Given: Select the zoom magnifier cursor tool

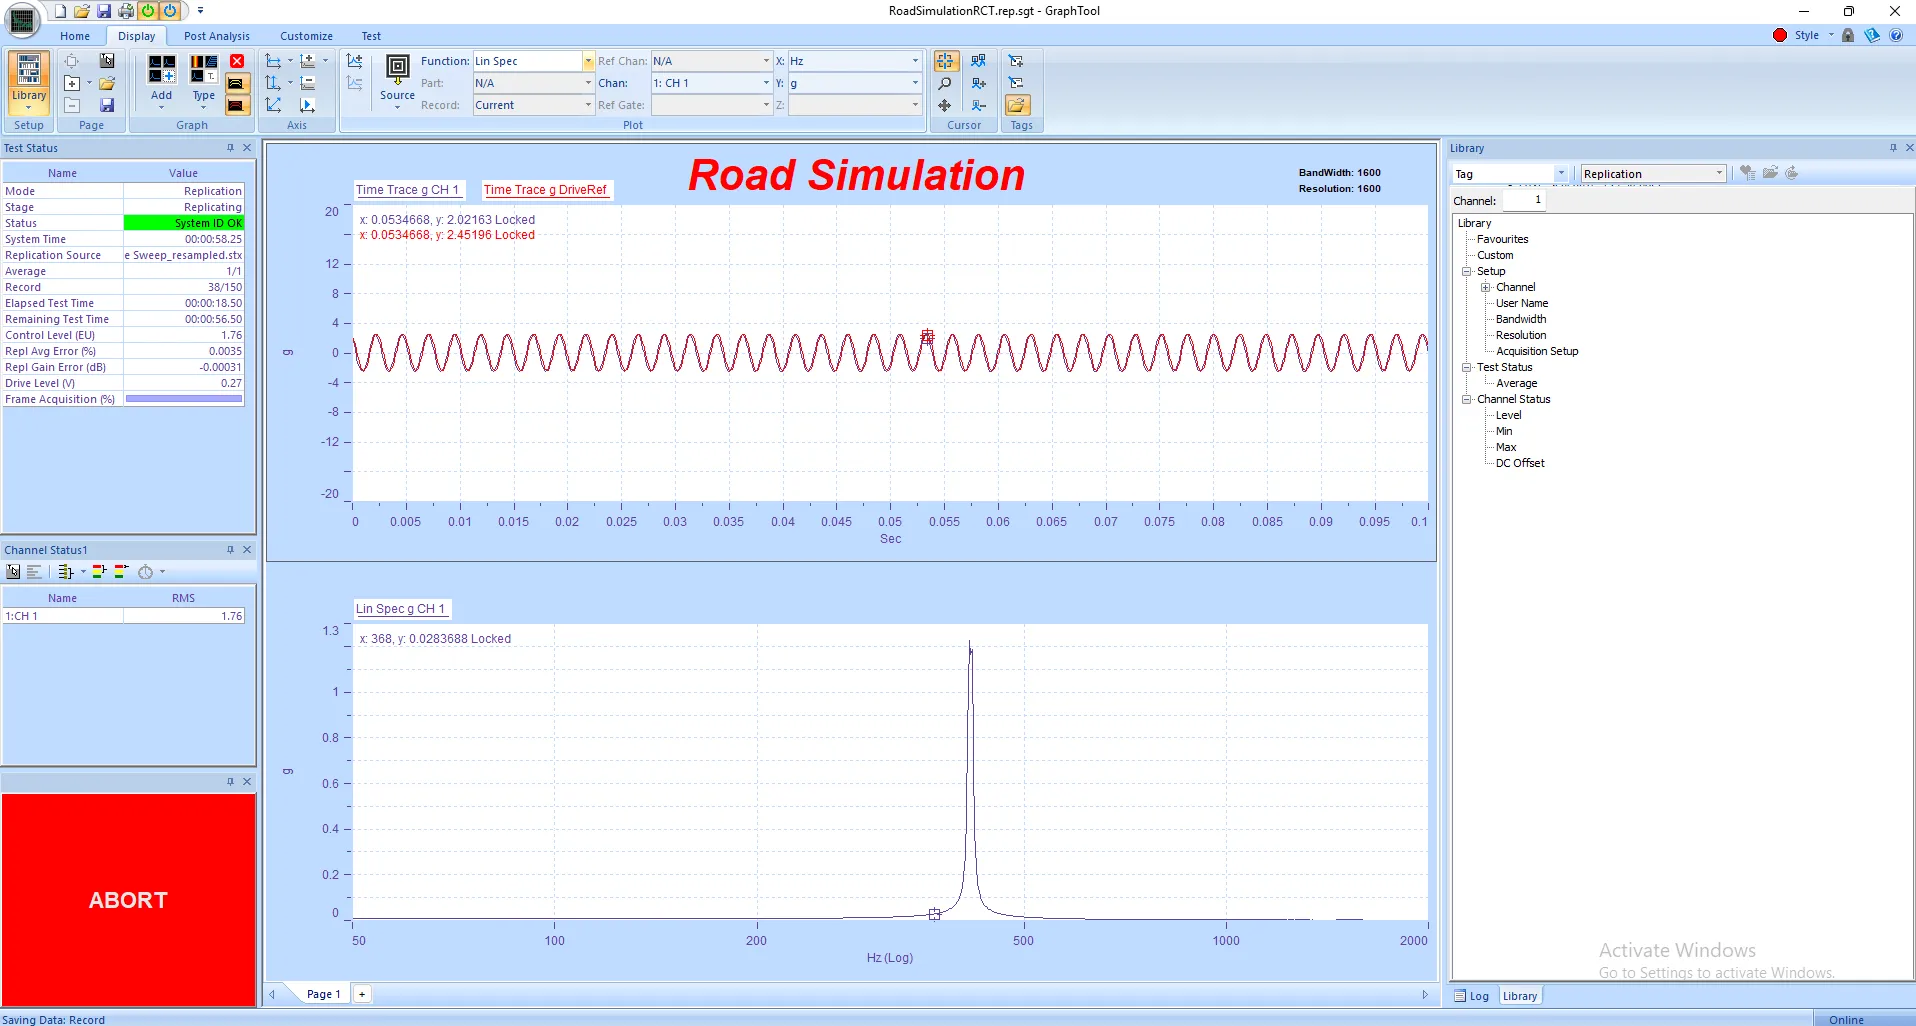Looking at the screenshot, I should 945,84.
